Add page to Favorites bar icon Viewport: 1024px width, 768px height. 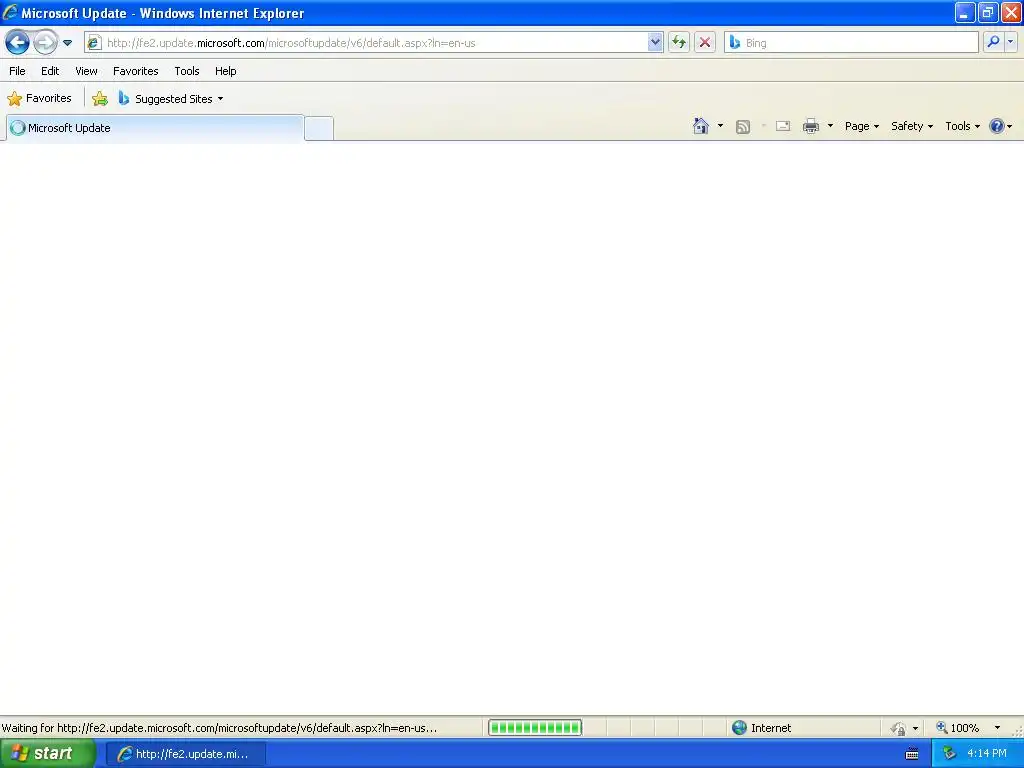100,99
